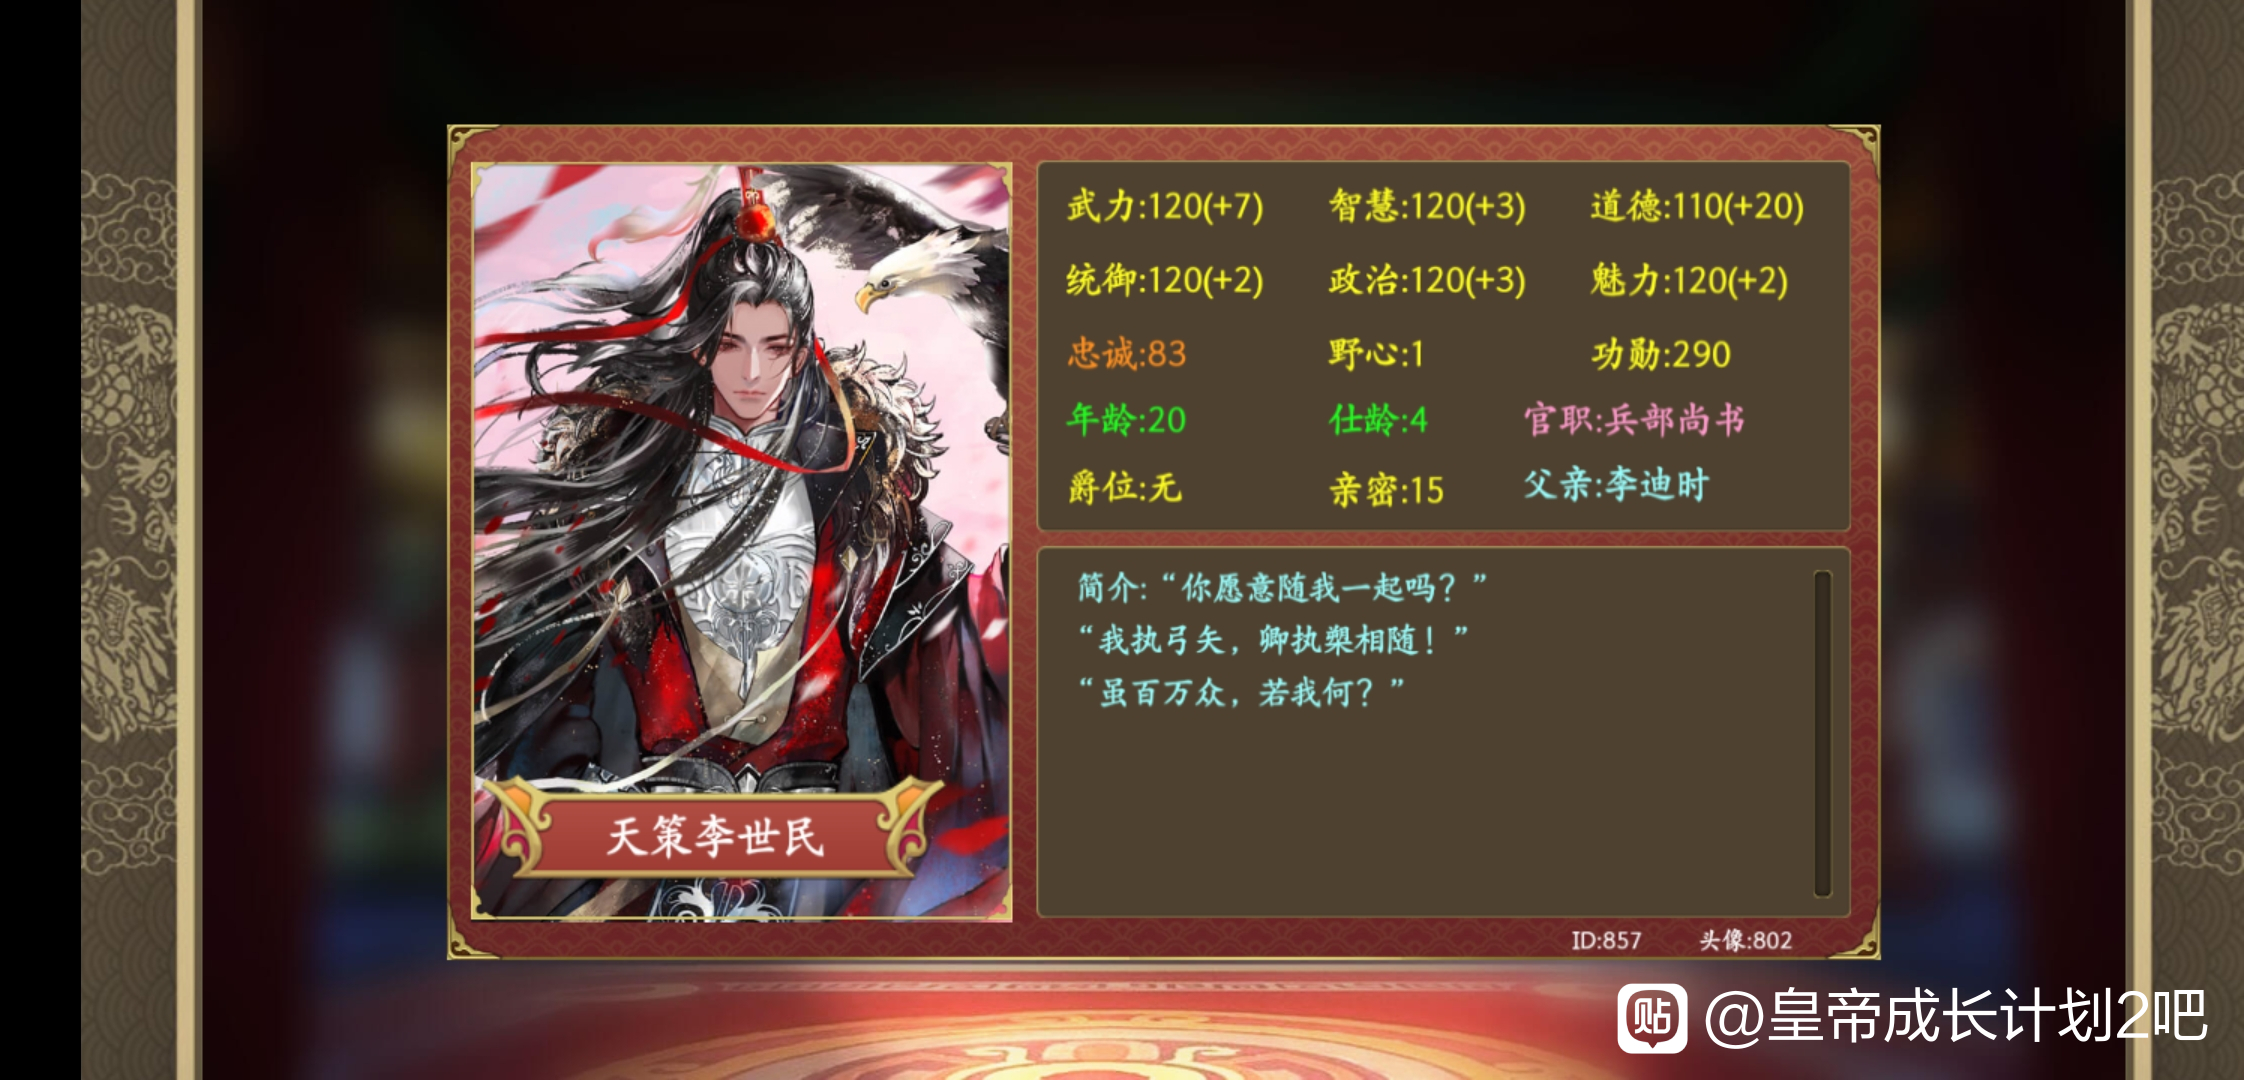
Task: Click the biography panel scrollbar
Action: (x=1822, y=733)
